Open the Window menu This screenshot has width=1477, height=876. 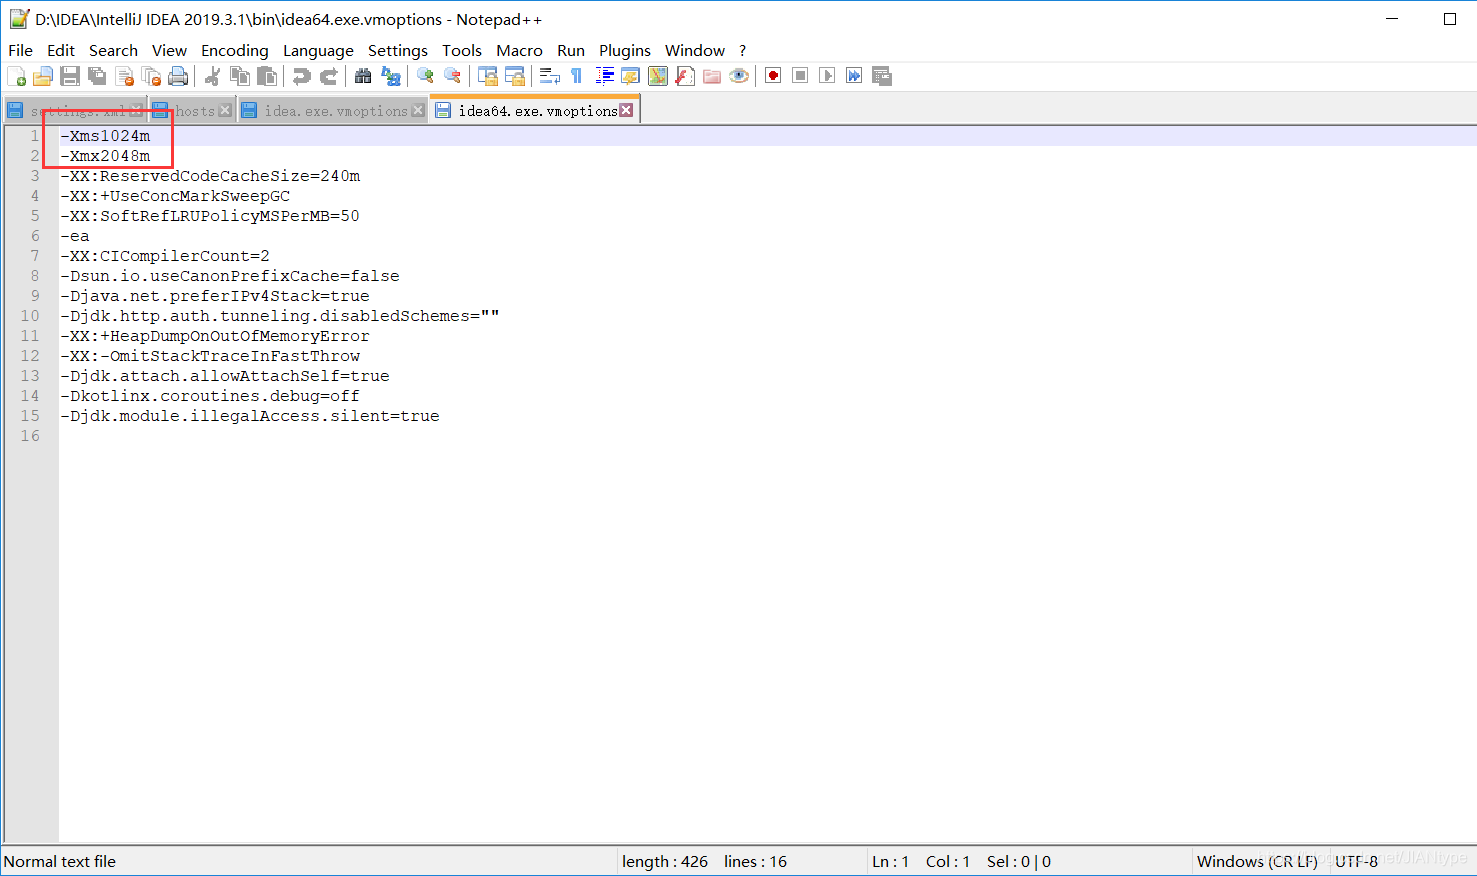tap(695, 50)
